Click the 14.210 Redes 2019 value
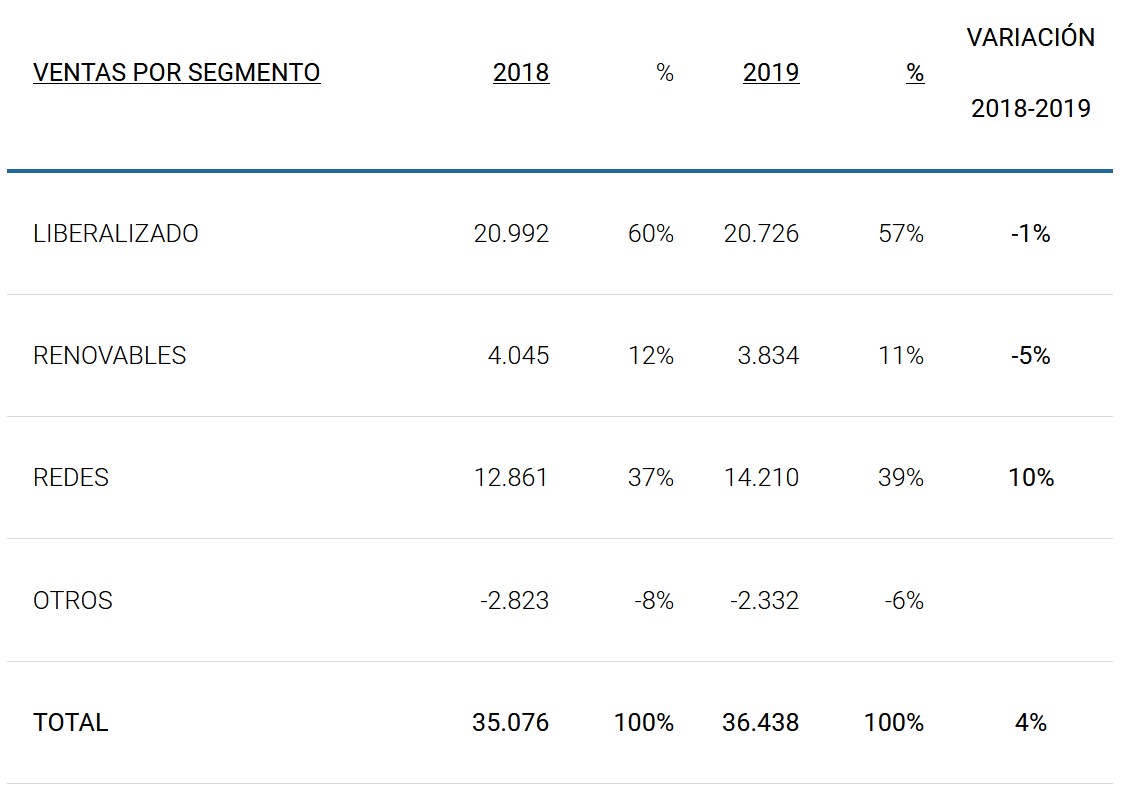Image resolution: width=1124 pixels, height=789 pixels. click(x=761, y=478)
